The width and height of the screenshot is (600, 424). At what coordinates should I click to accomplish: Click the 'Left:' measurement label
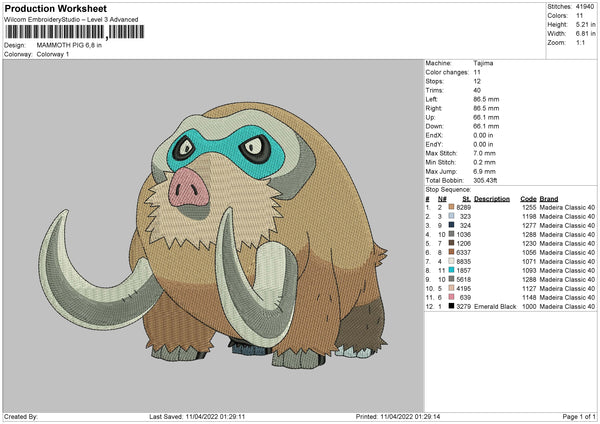(x=431, y=99)
